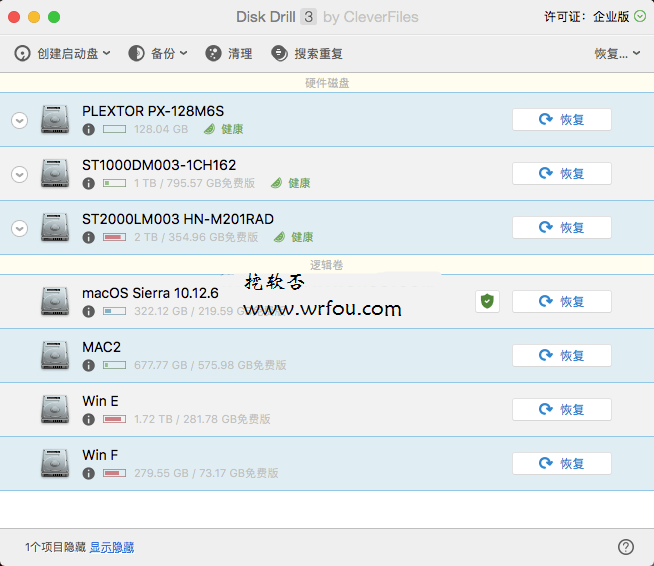Image resolution: width=654 pixels, height=566 pixels.
Task: Show info for ST2000LM003 HN-M201RAD
Action: [x=88, y=237]
